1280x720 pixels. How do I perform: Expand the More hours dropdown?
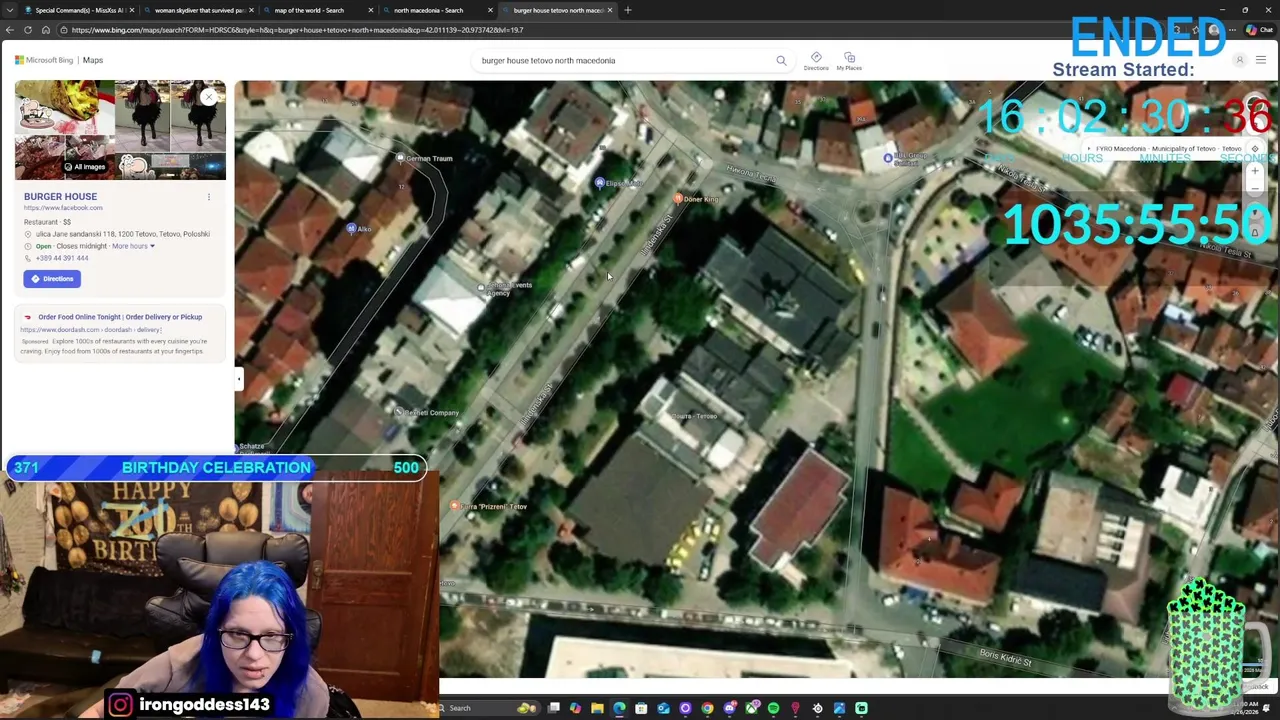(x=133, y=246)
